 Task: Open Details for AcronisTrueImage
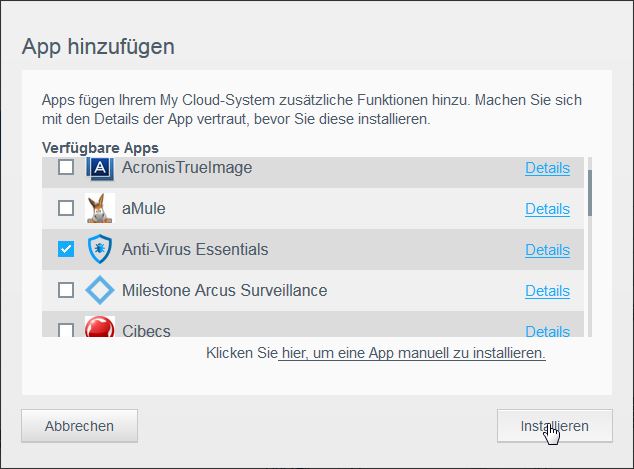[547, 168]
